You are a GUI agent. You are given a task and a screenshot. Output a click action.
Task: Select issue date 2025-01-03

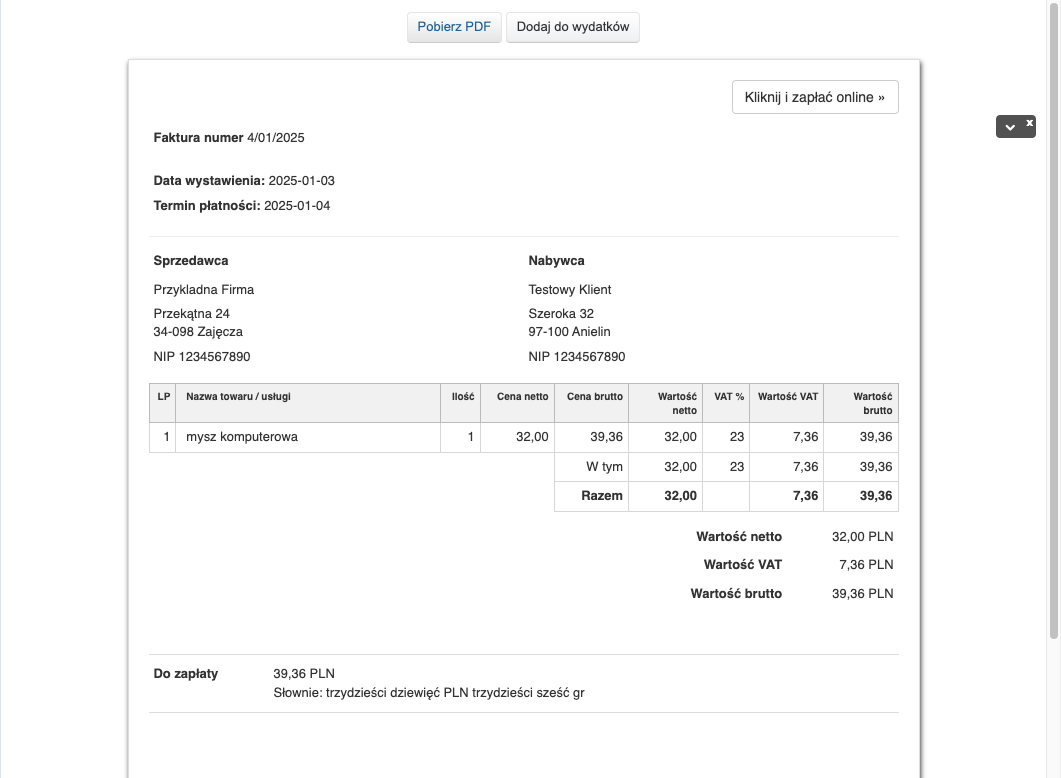(301, 181)
